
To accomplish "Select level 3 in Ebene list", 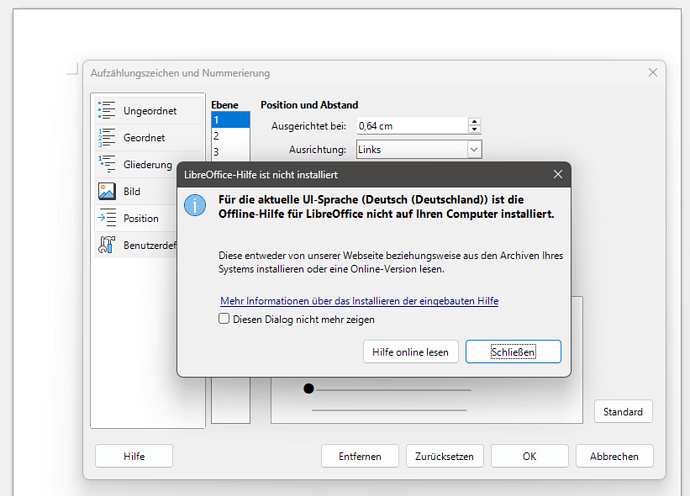I will click(x=231, y=151).
